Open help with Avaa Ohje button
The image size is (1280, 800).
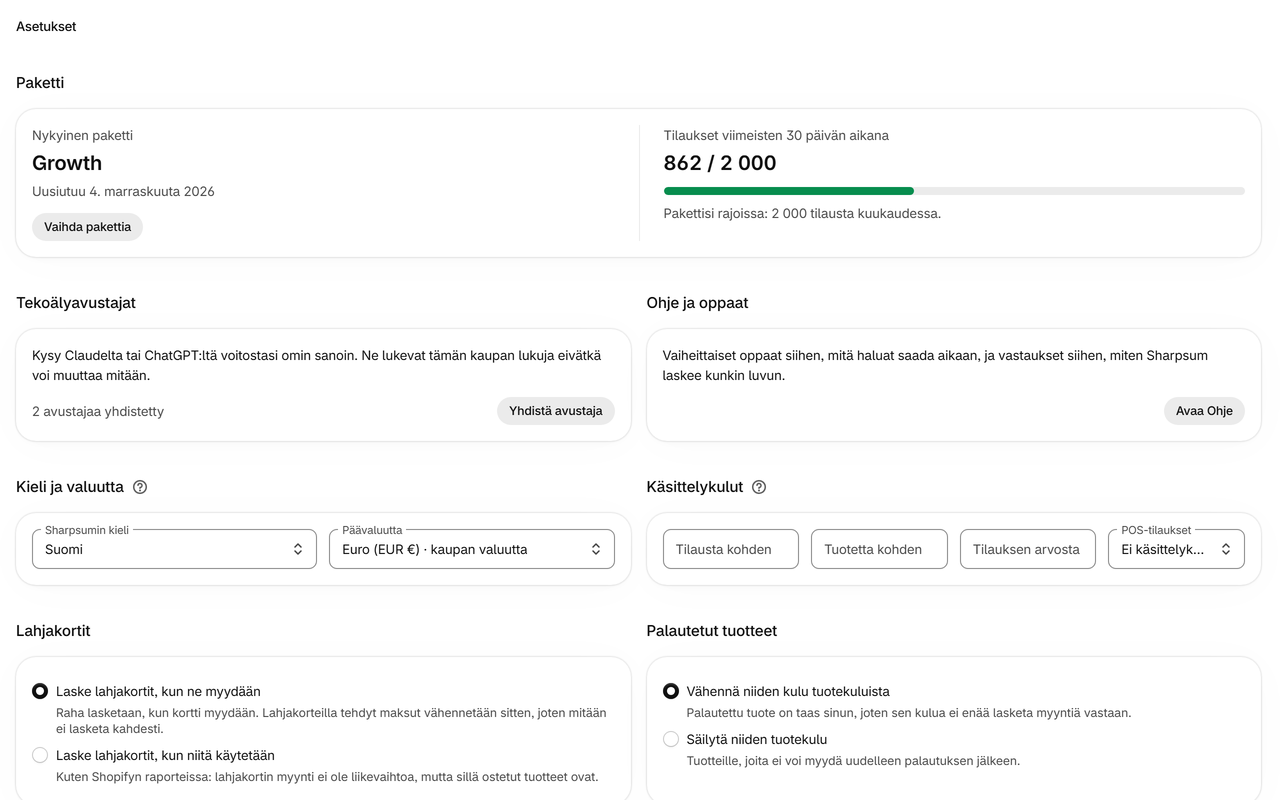point(1204,411)
